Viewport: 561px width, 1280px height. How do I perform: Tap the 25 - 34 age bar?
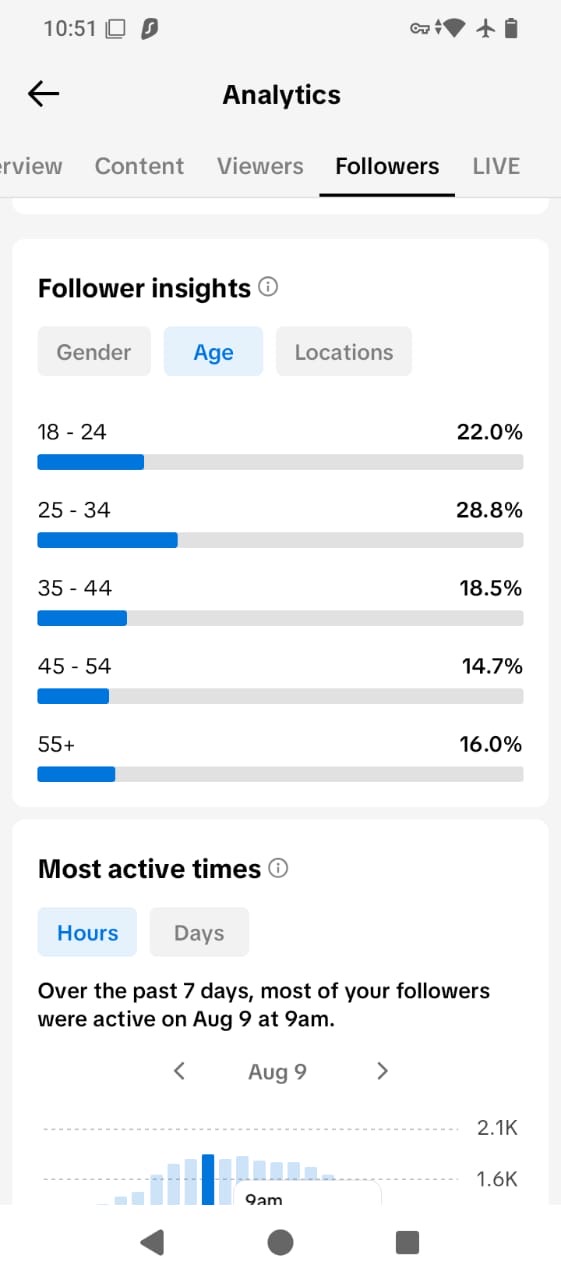tap(280, 540)
